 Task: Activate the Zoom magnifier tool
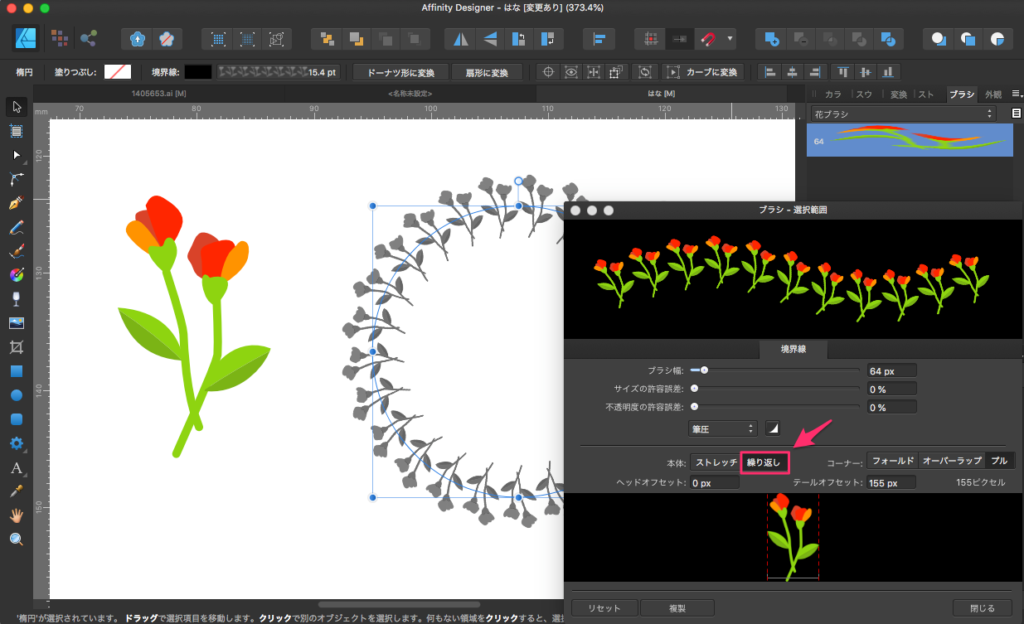(x=16, y=539)
